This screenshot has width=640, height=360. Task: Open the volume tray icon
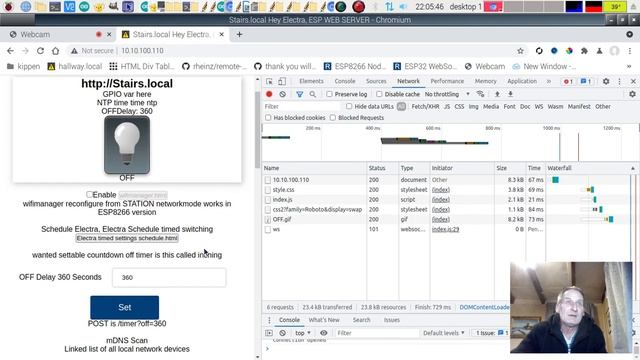pyautogui.click(x=403, y=6)
